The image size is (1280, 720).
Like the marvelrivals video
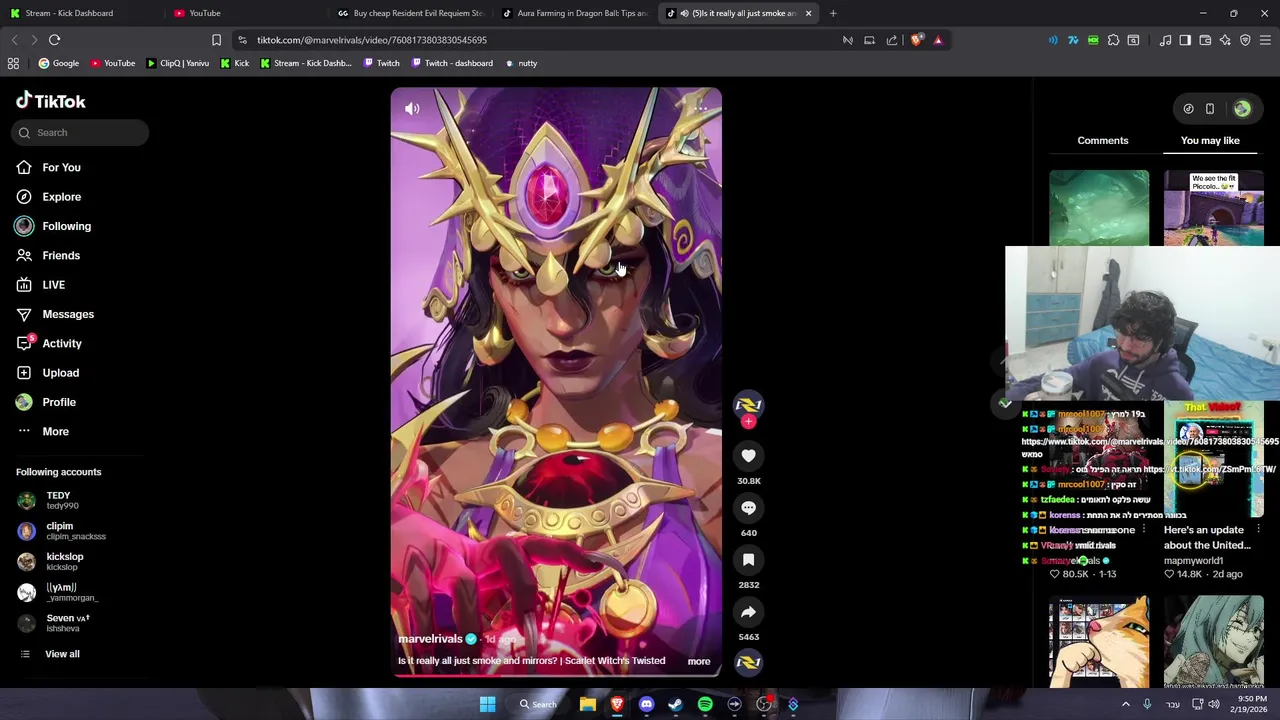click(748, 456)
